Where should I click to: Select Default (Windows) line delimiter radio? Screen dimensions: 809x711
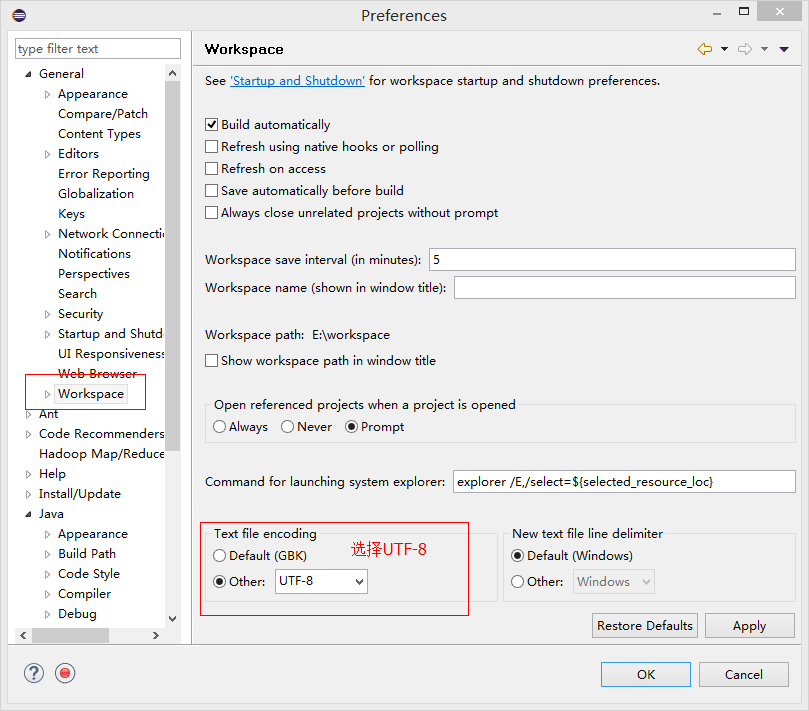click(x=517, y=555)
